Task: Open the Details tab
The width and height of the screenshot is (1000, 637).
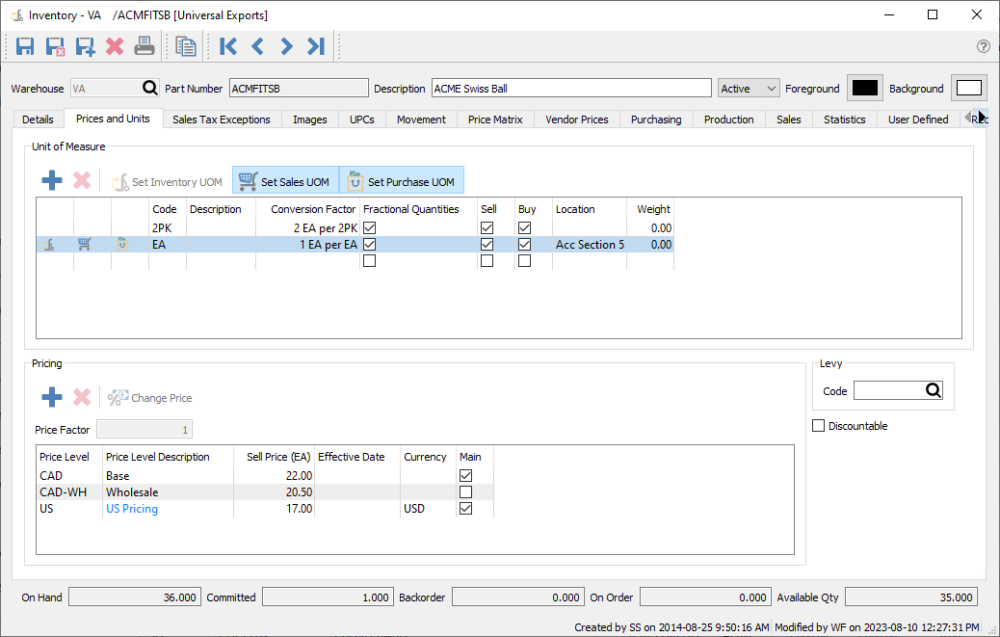Action: (38, 119)
